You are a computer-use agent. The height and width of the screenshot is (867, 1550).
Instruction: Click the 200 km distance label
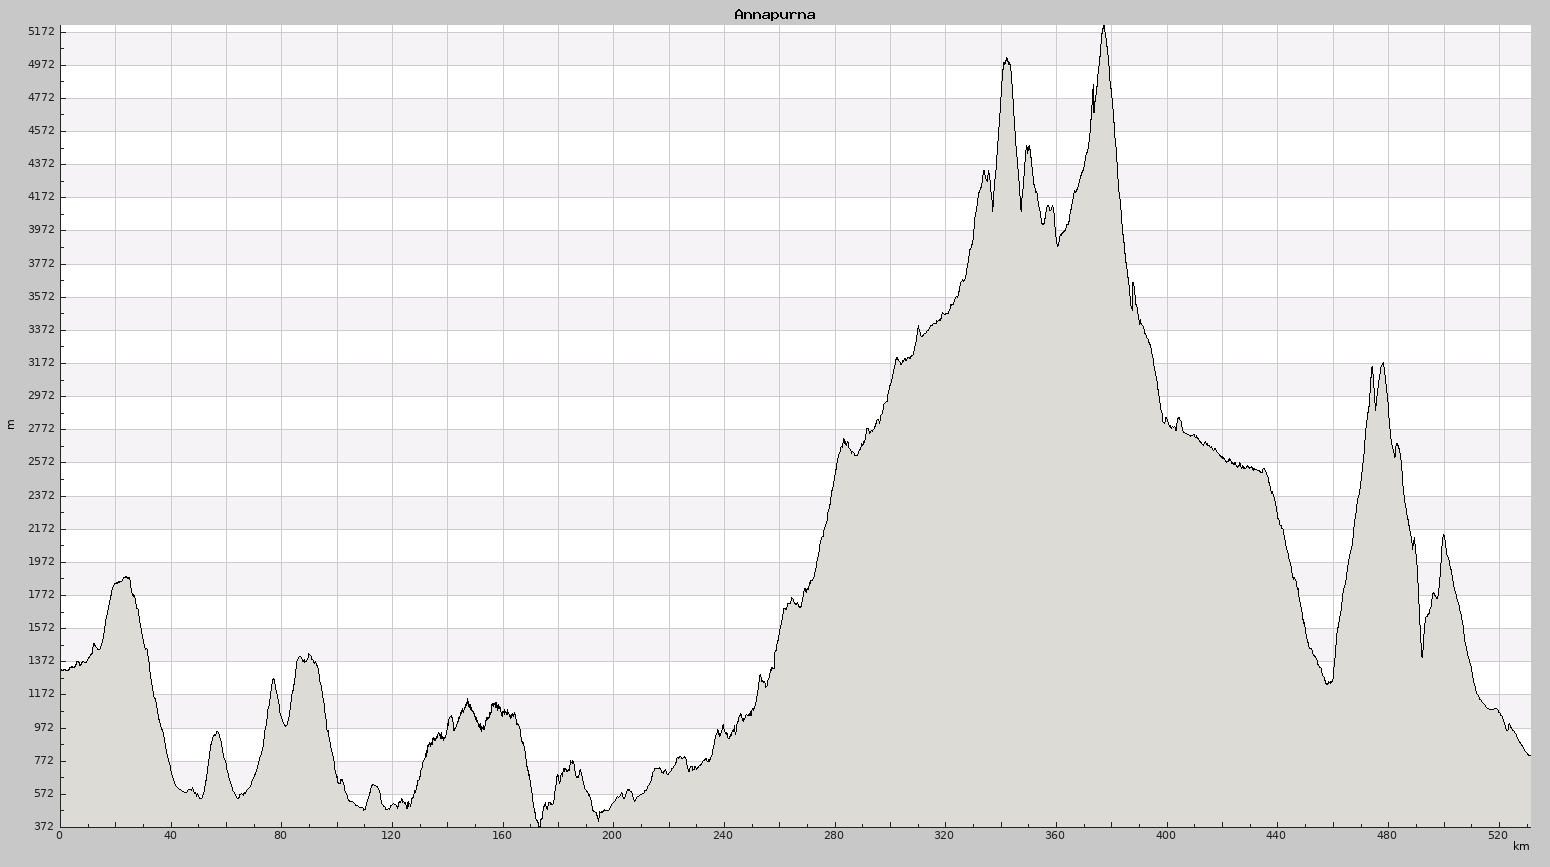coord(612,835)
